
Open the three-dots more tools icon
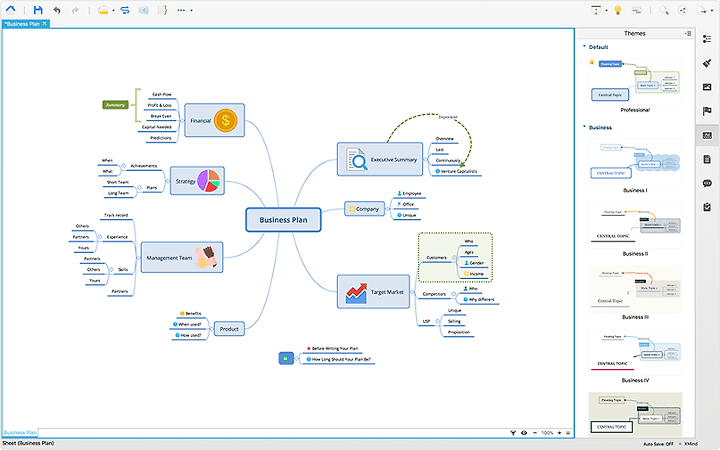click(181, 10)
